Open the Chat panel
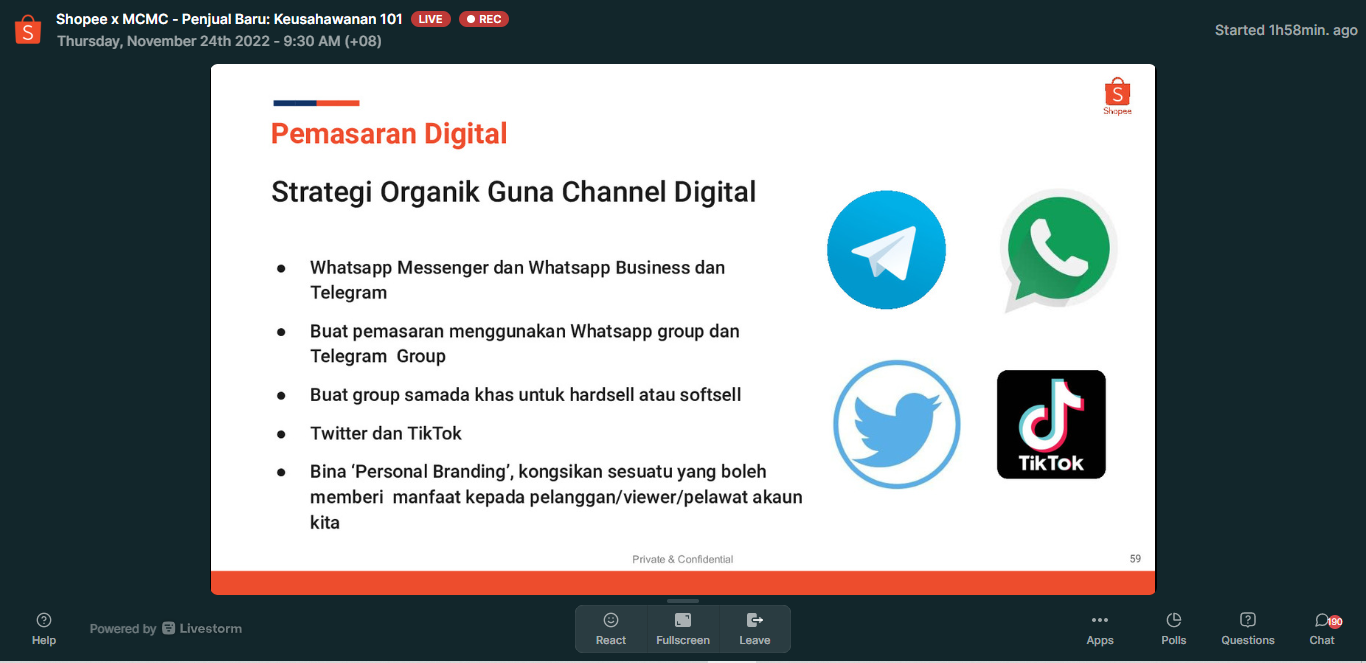The height and width of the screenshot is (663, 1366). click(x=1322, y=629)
